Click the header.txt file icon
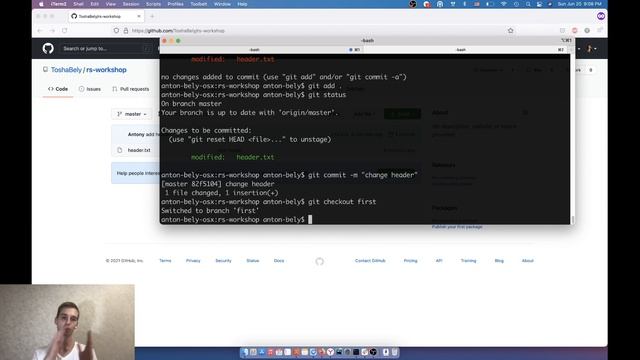 point(120,150)
